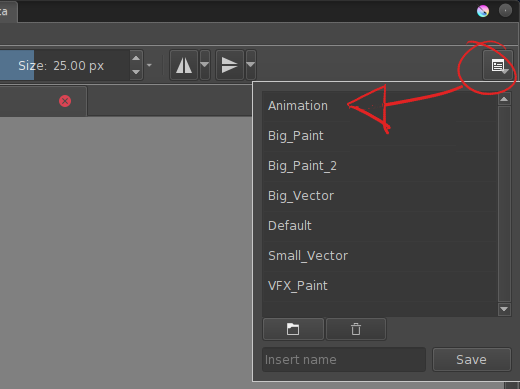Close the document tab with red X
520x389 pixels.
pos(65,101)
